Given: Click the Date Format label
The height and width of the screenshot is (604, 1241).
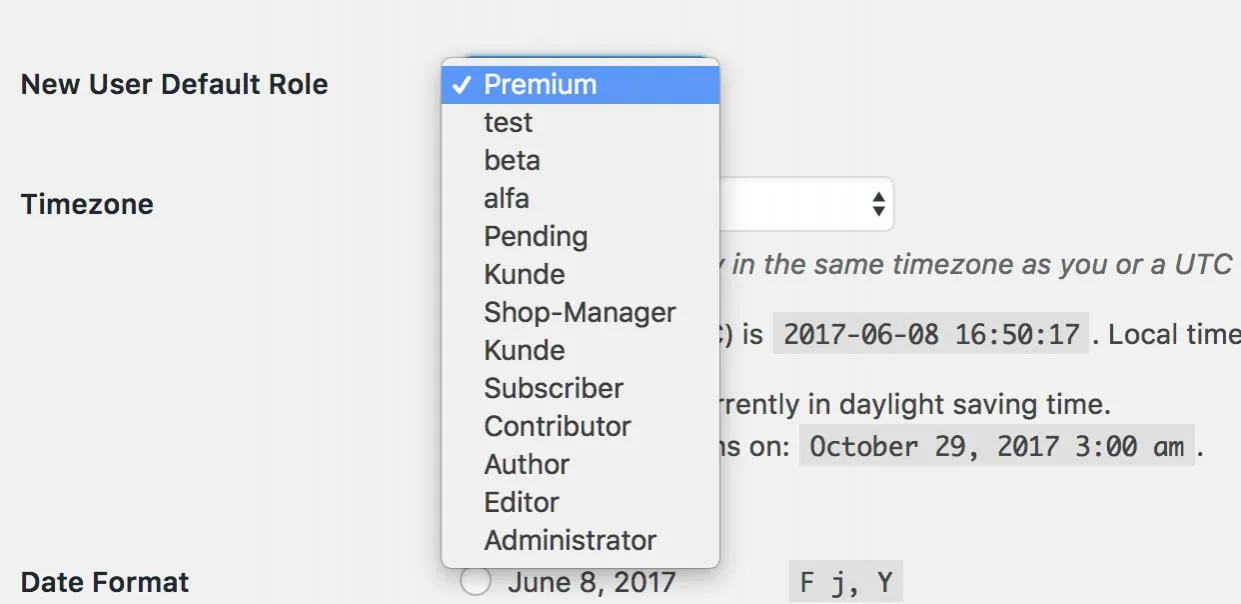Looking at the screenshot, I should tap(105, 582).
